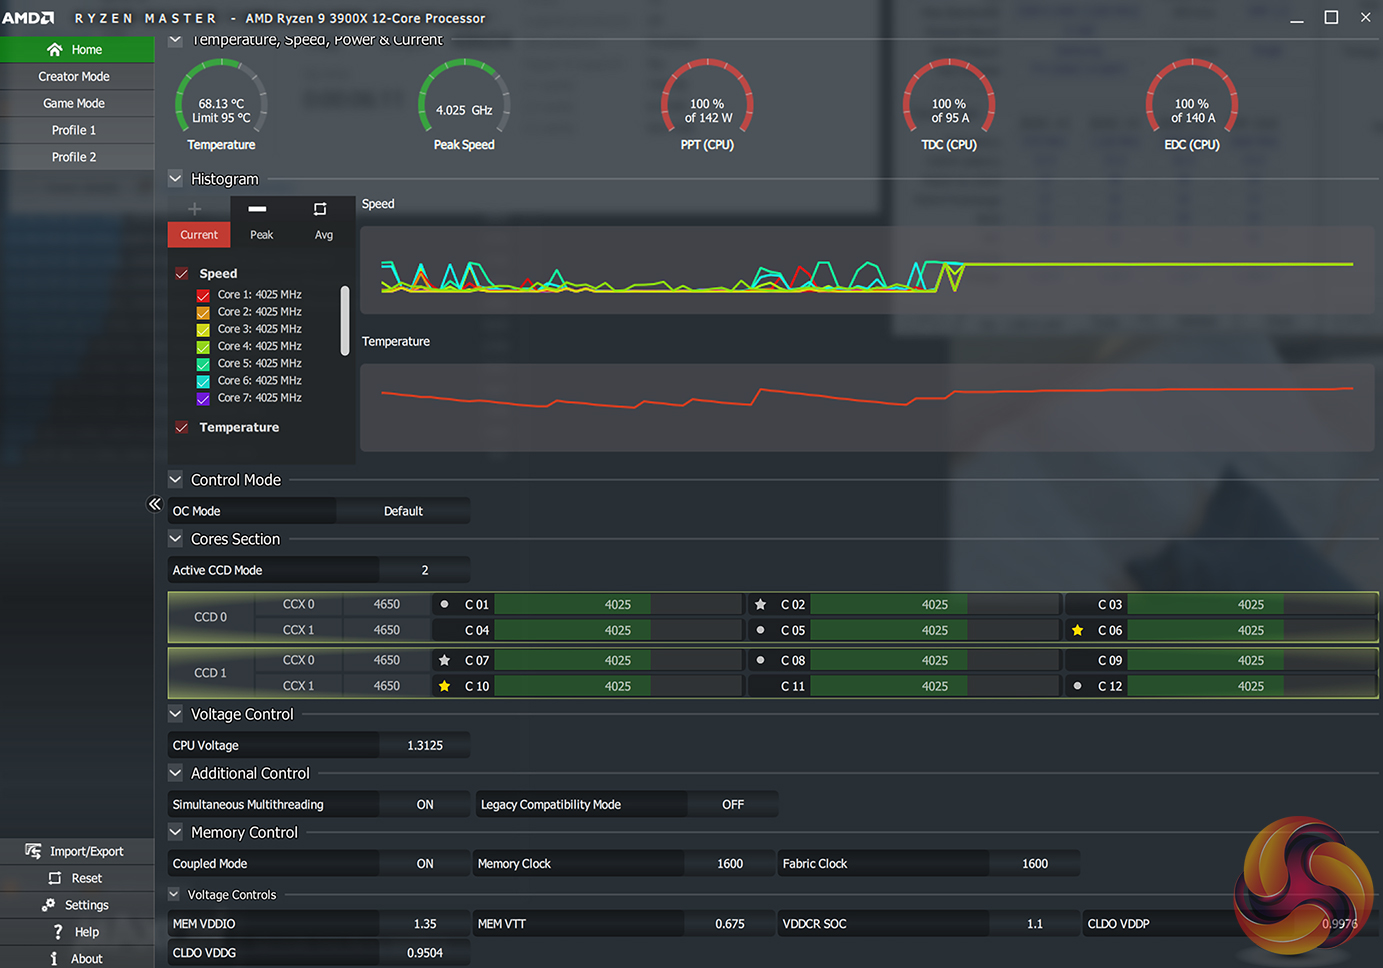Select the Peak histogram view button
Viewport: 1383px width, 968px height.
(261, 221)
